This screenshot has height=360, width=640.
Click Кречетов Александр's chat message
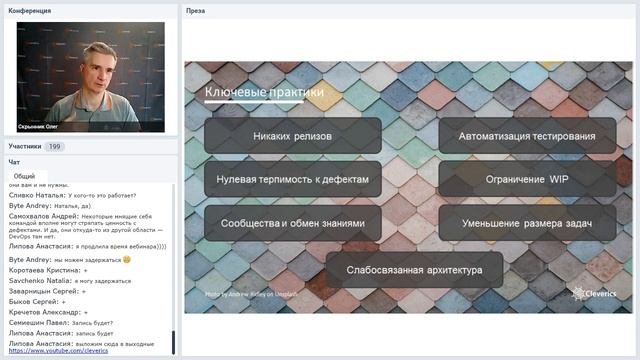pyautogui.click(x=48, y=312)
